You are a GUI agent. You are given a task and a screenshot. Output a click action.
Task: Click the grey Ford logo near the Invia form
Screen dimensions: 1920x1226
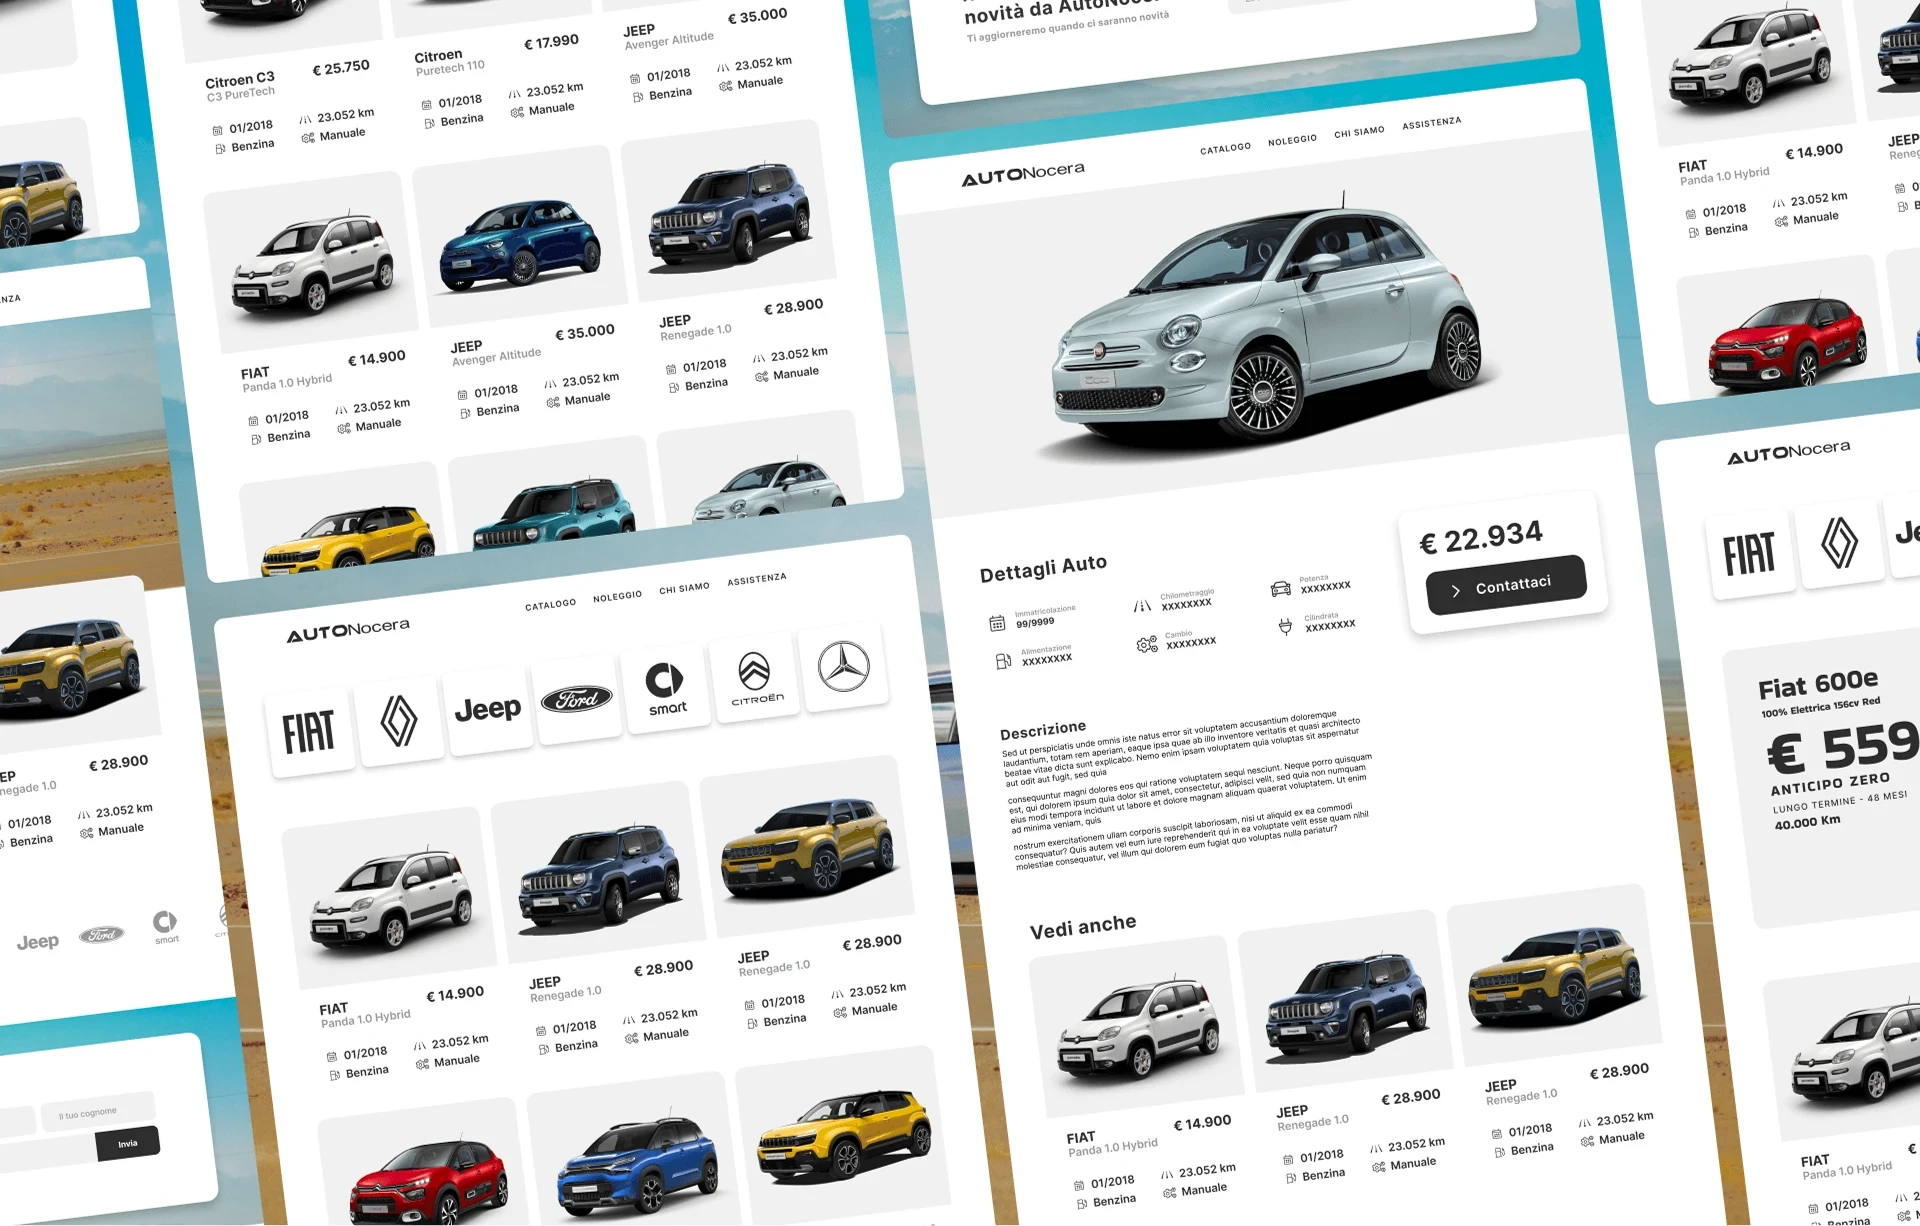tap(102, 934)
